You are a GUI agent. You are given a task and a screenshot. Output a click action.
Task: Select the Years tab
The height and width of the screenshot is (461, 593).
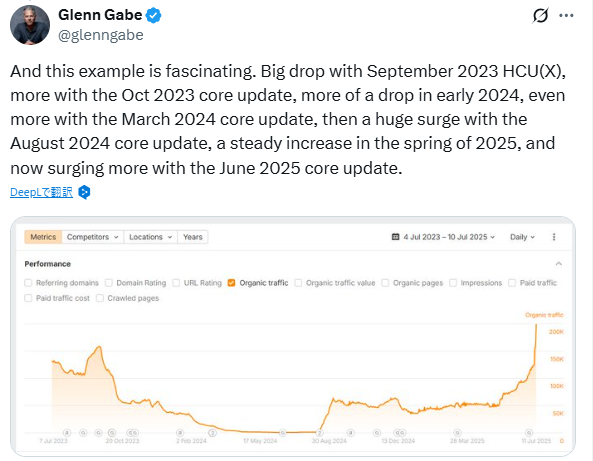(192, 237)
